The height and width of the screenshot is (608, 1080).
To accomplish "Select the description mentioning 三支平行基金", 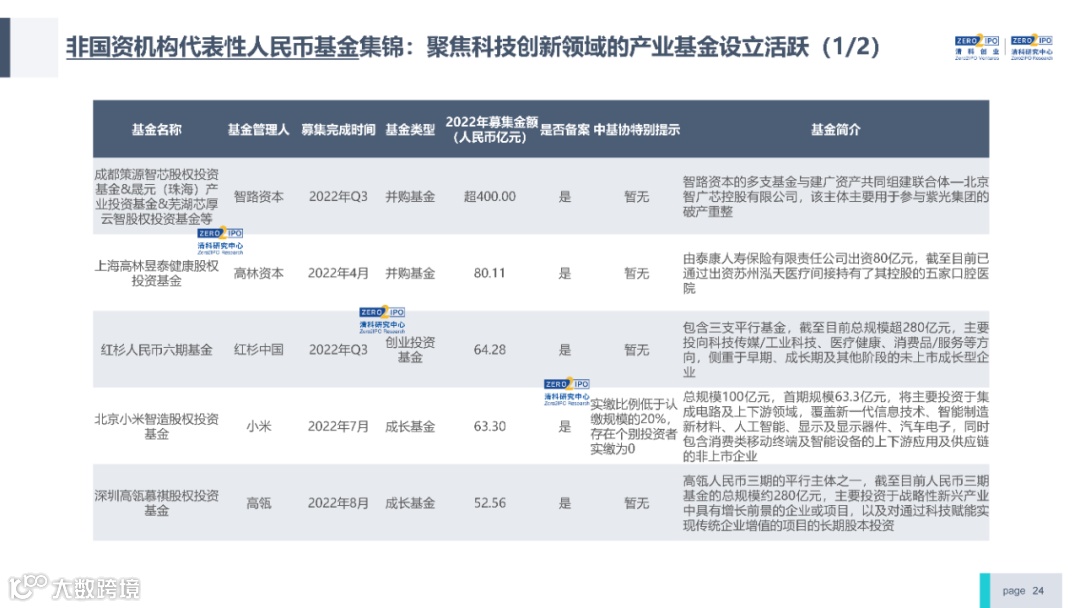I will click(x=835, y=350).
